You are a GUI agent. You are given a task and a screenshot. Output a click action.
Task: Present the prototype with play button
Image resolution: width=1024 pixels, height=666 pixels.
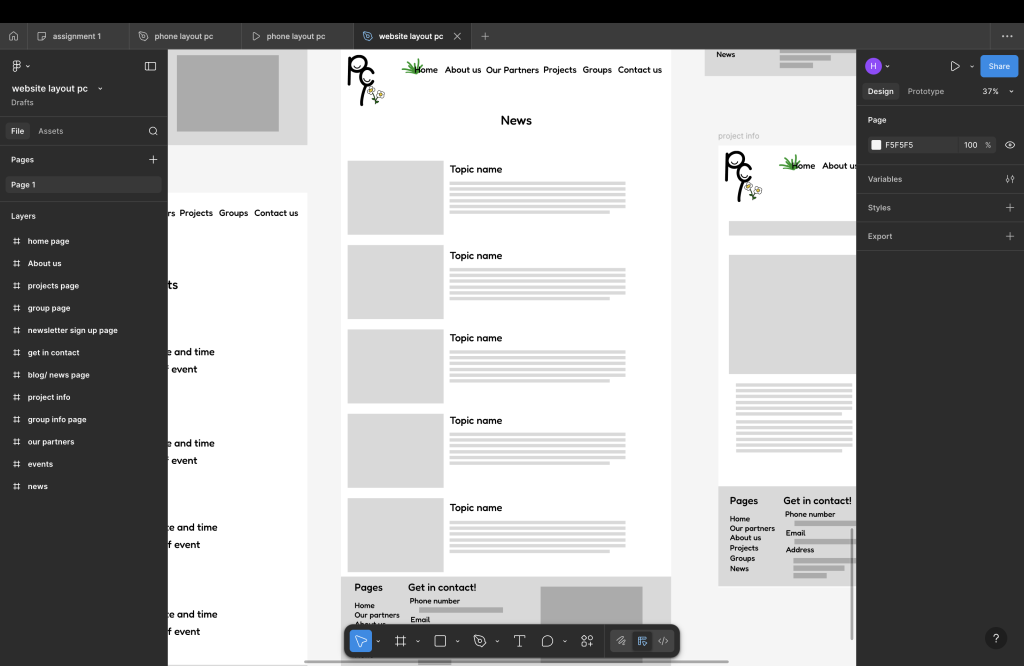[x=954, y=66]
